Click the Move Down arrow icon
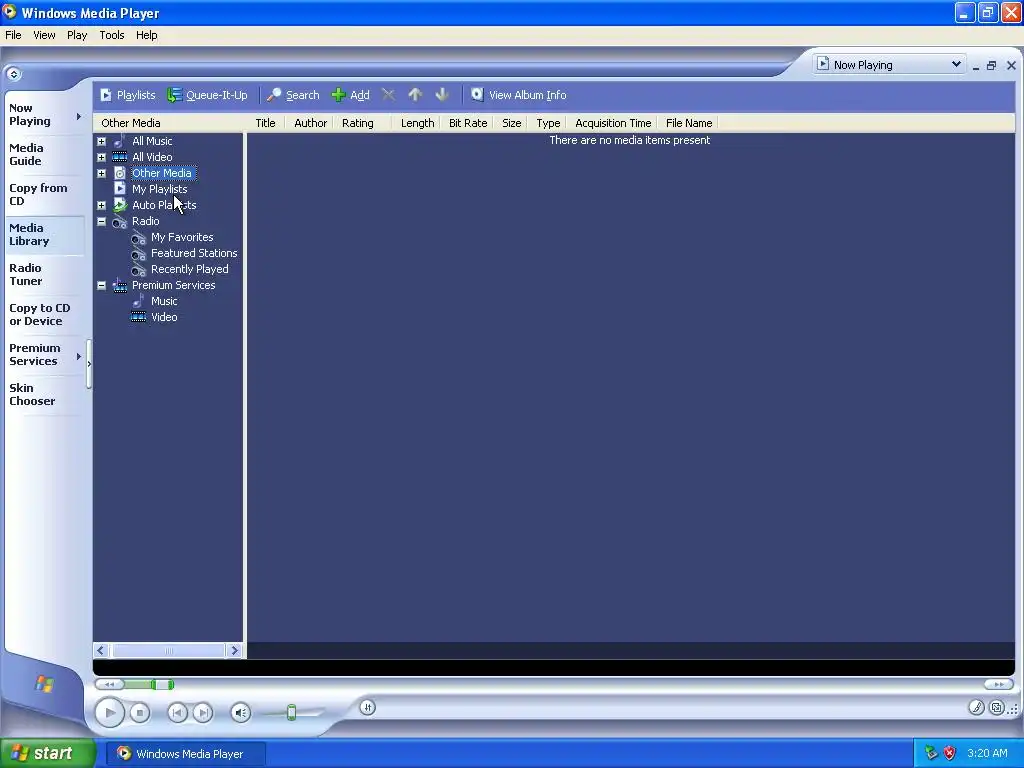The height and width of the screenshot is (768, 1024). pos(442,95)
